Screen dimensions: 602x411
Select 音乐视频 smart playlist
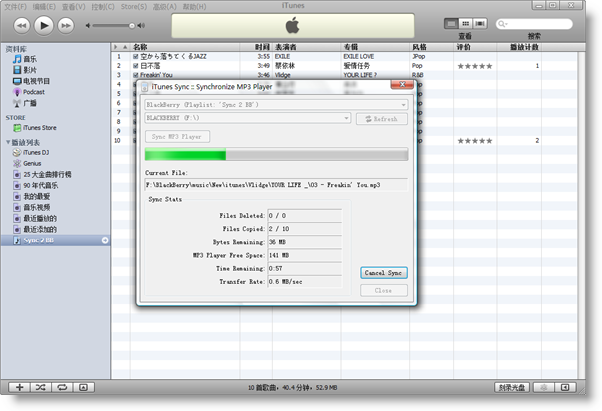click(36, 207)
